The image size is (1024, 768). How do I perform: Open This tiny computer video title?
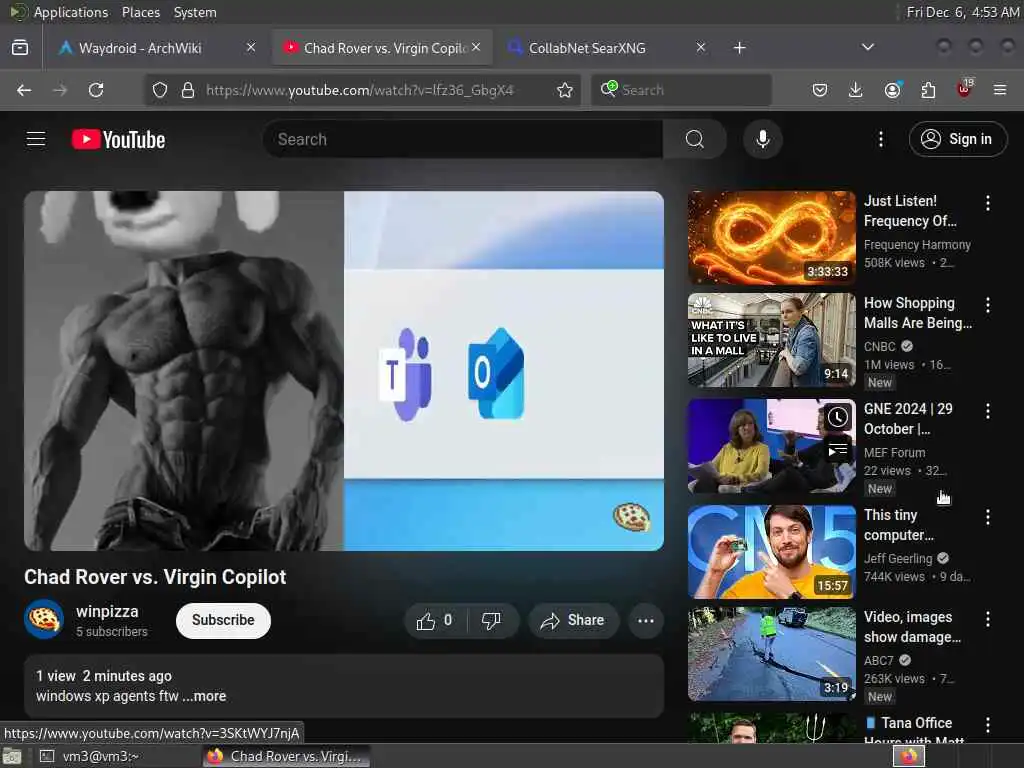click(899, 525)
